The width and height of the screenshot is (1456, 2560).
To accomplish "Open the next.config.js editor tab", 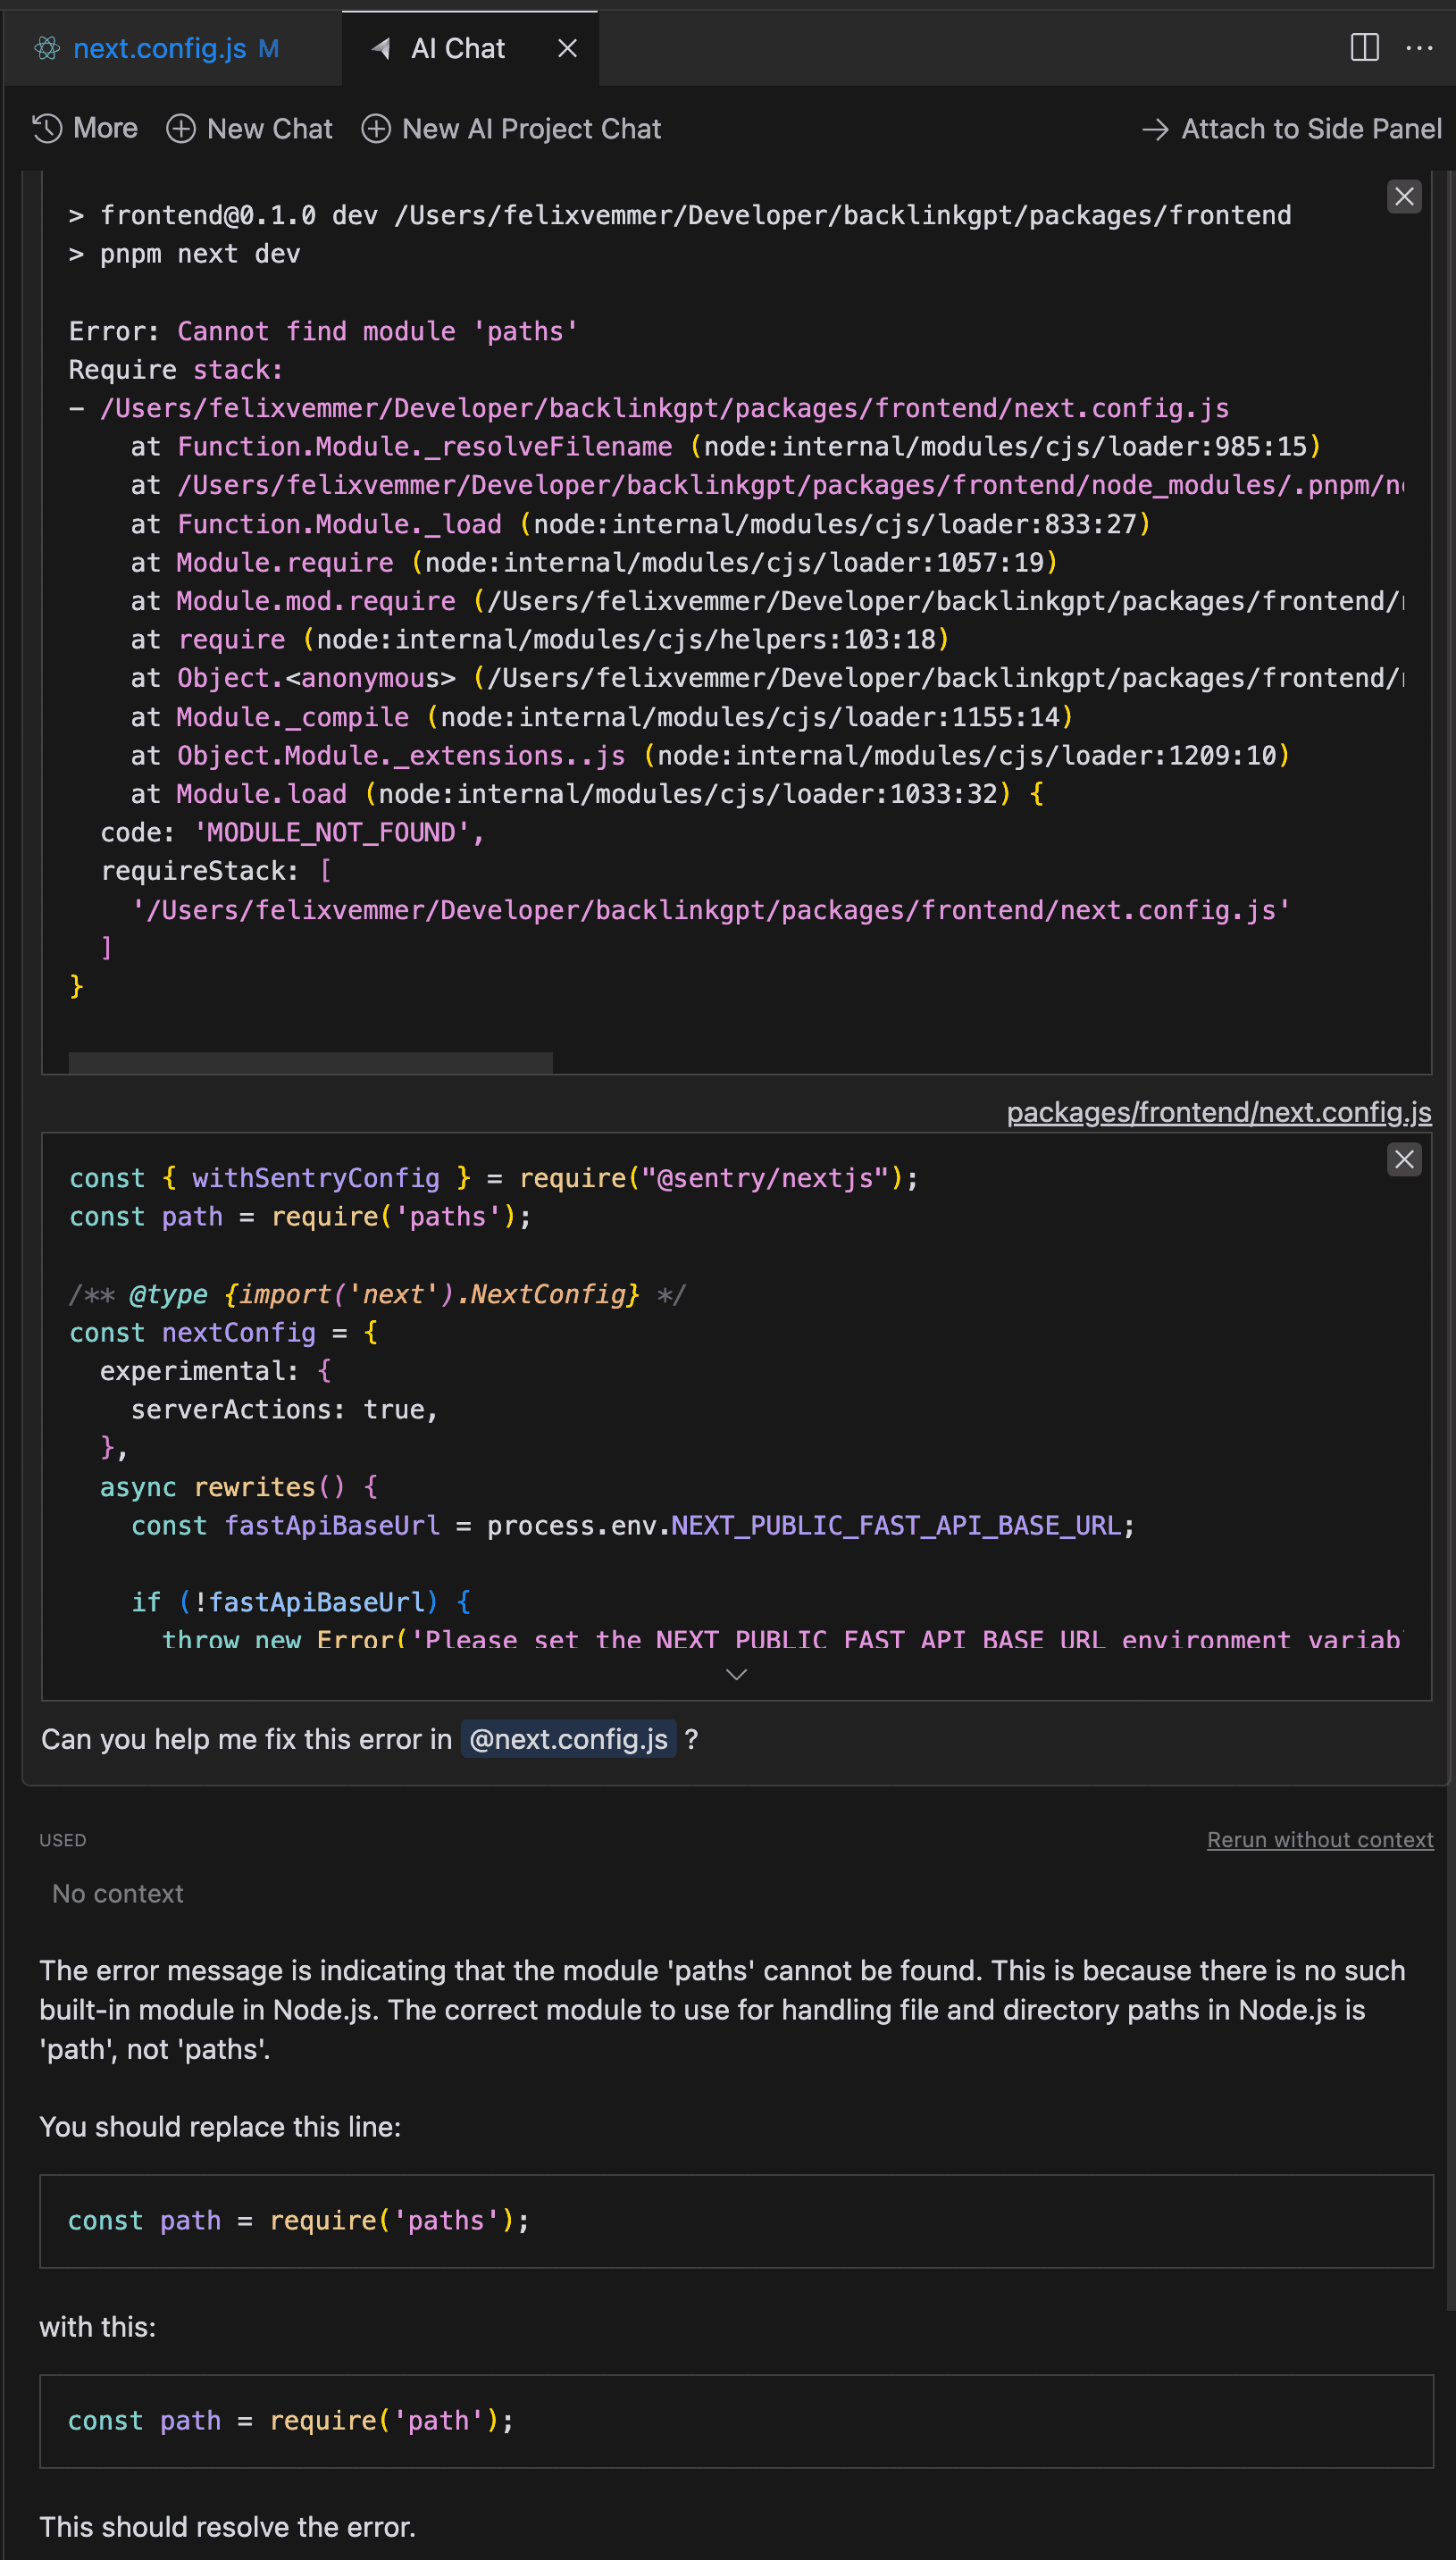I will 159,48.
